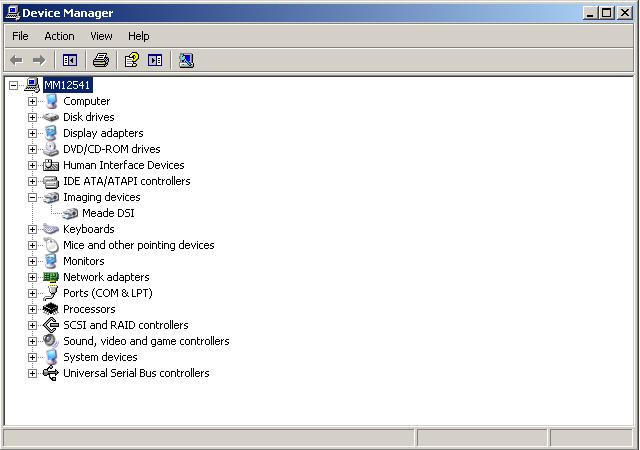Collapse the Imaging devices node
Screen dimensions: 640x450
pos(32,197)
